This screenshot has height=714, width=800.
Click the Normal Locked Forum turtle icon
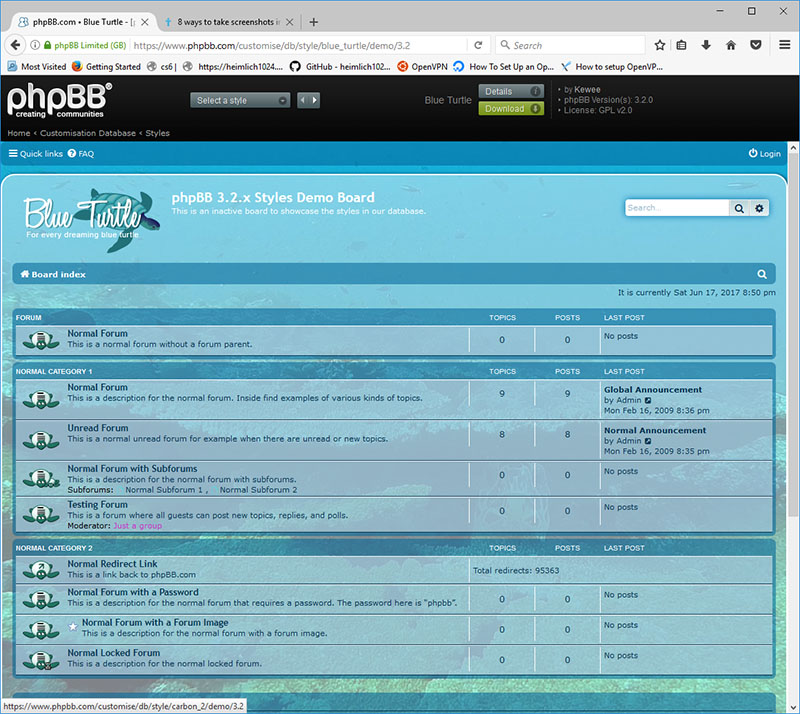click(41, 660)
